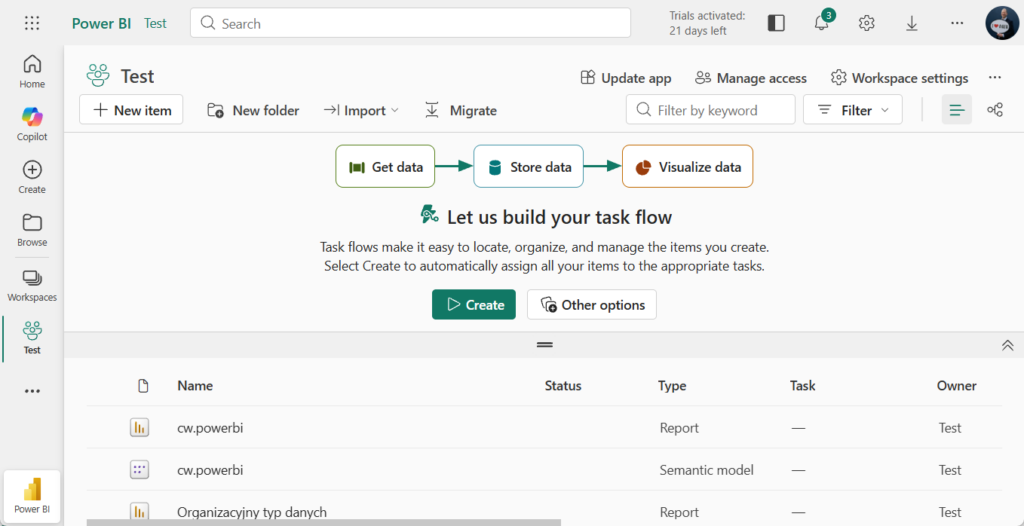
Task: Open Workspace settings
Action: (899, 78)
